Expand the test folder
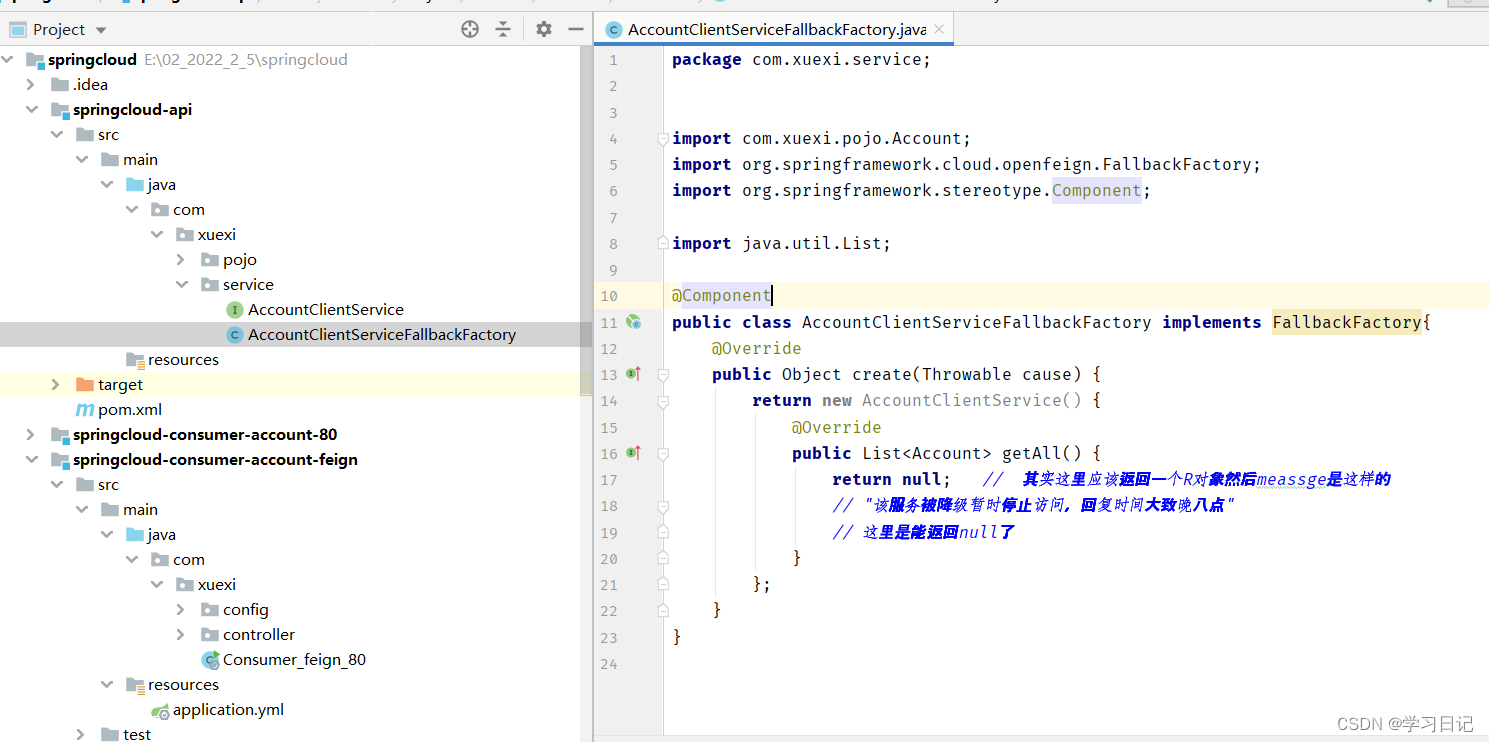1489x742 pixels. coord(82,735)
